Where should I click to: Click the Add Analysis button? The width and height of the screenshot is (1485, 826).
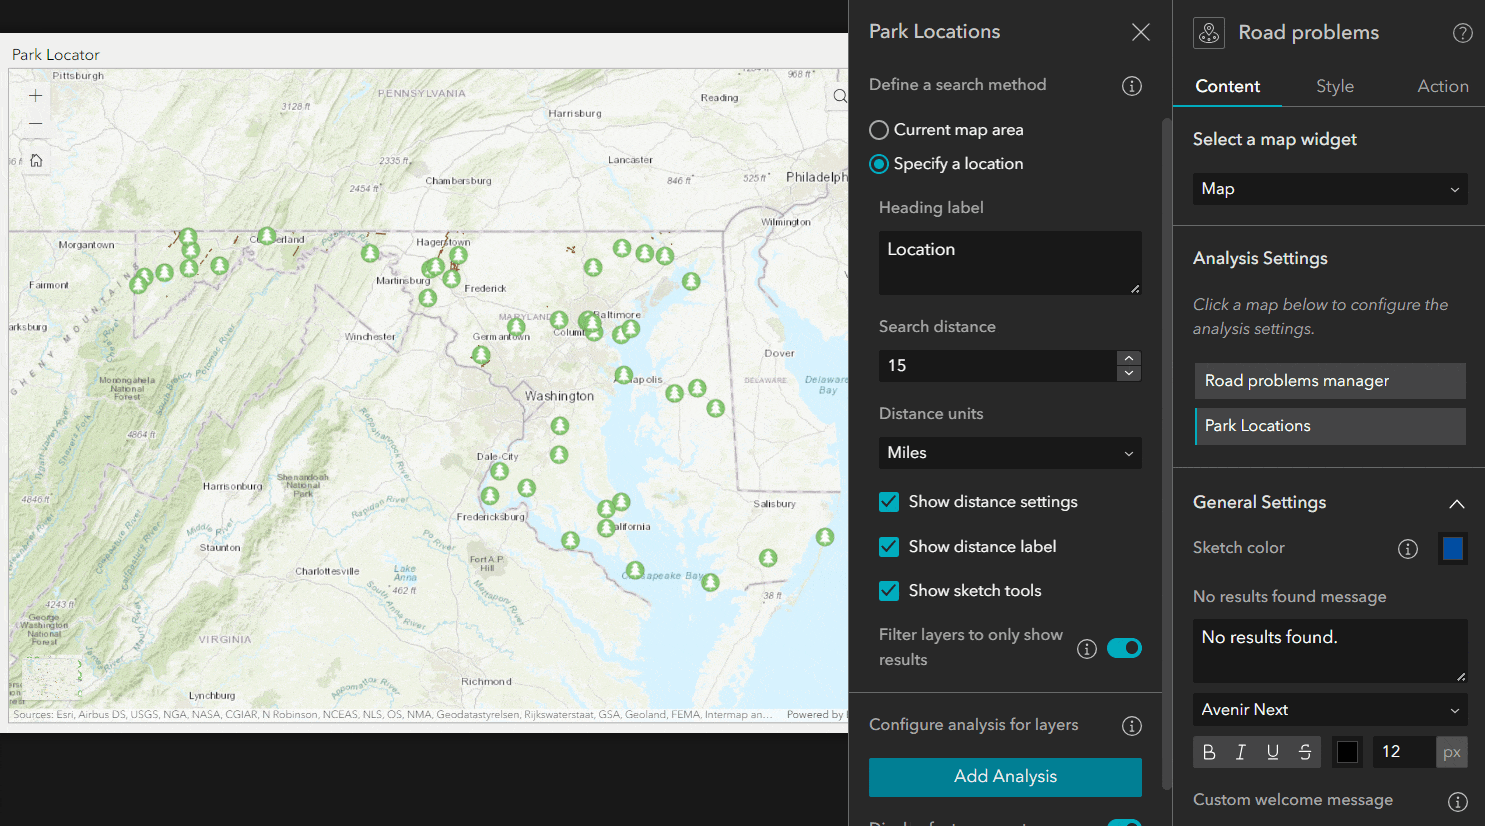click(x=1005, y=776)
